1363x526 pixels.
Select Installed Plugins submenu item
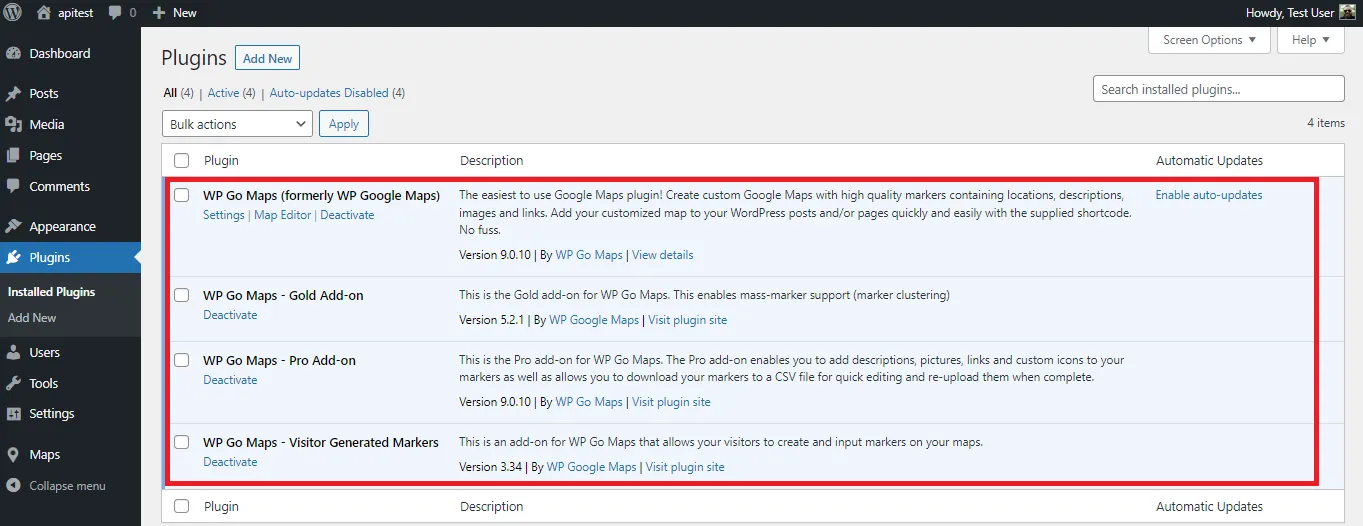pos(52,292)
